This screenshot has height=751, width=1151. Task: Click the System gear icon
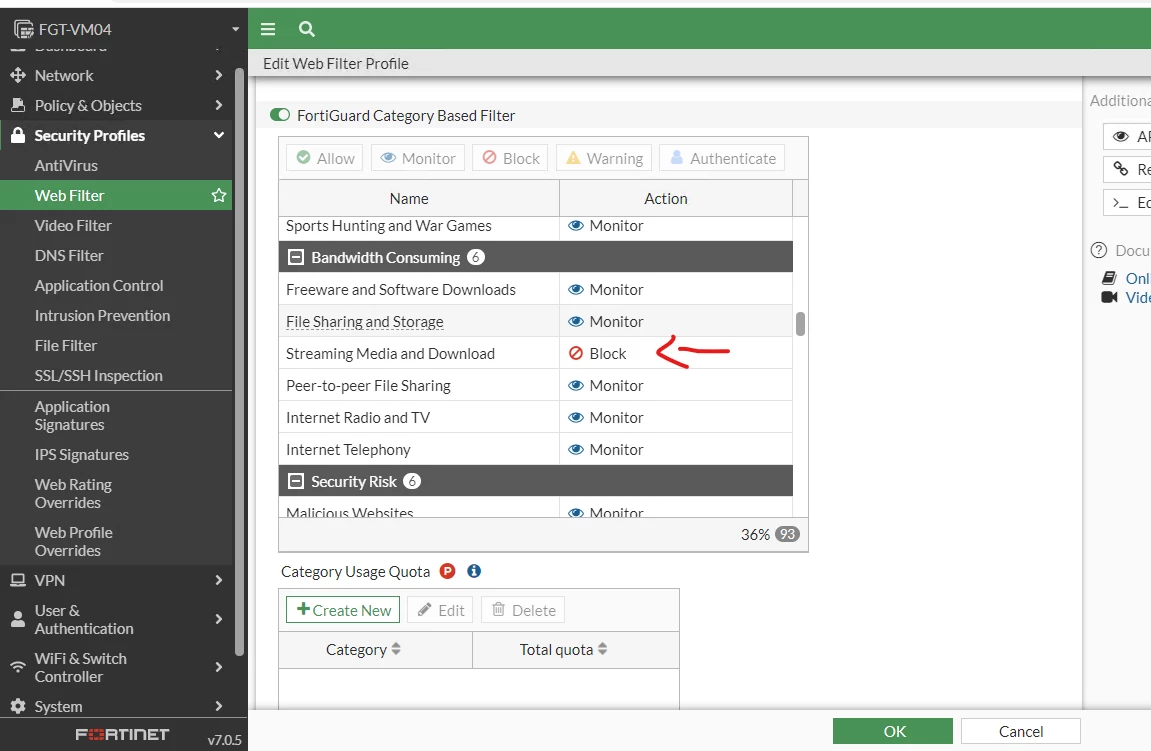(18, 706)
